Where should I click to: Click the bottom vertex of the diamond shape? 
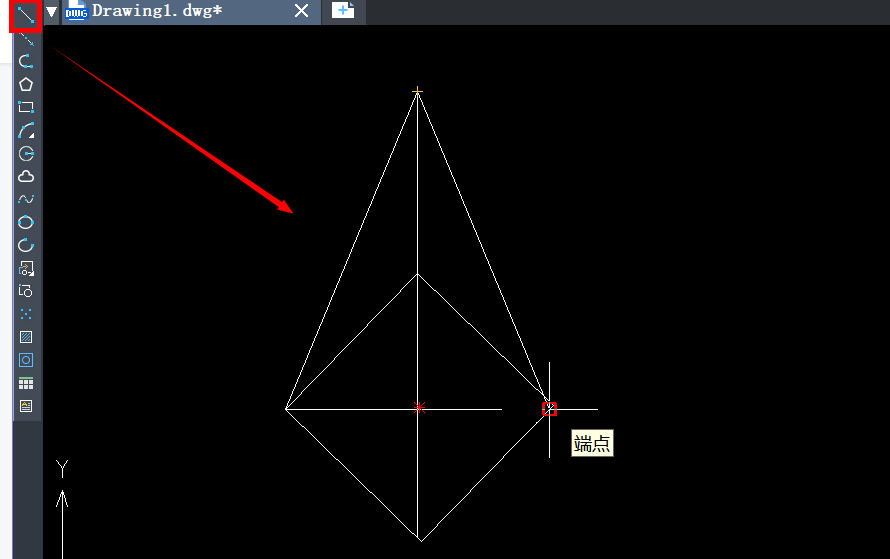point(420,540)
